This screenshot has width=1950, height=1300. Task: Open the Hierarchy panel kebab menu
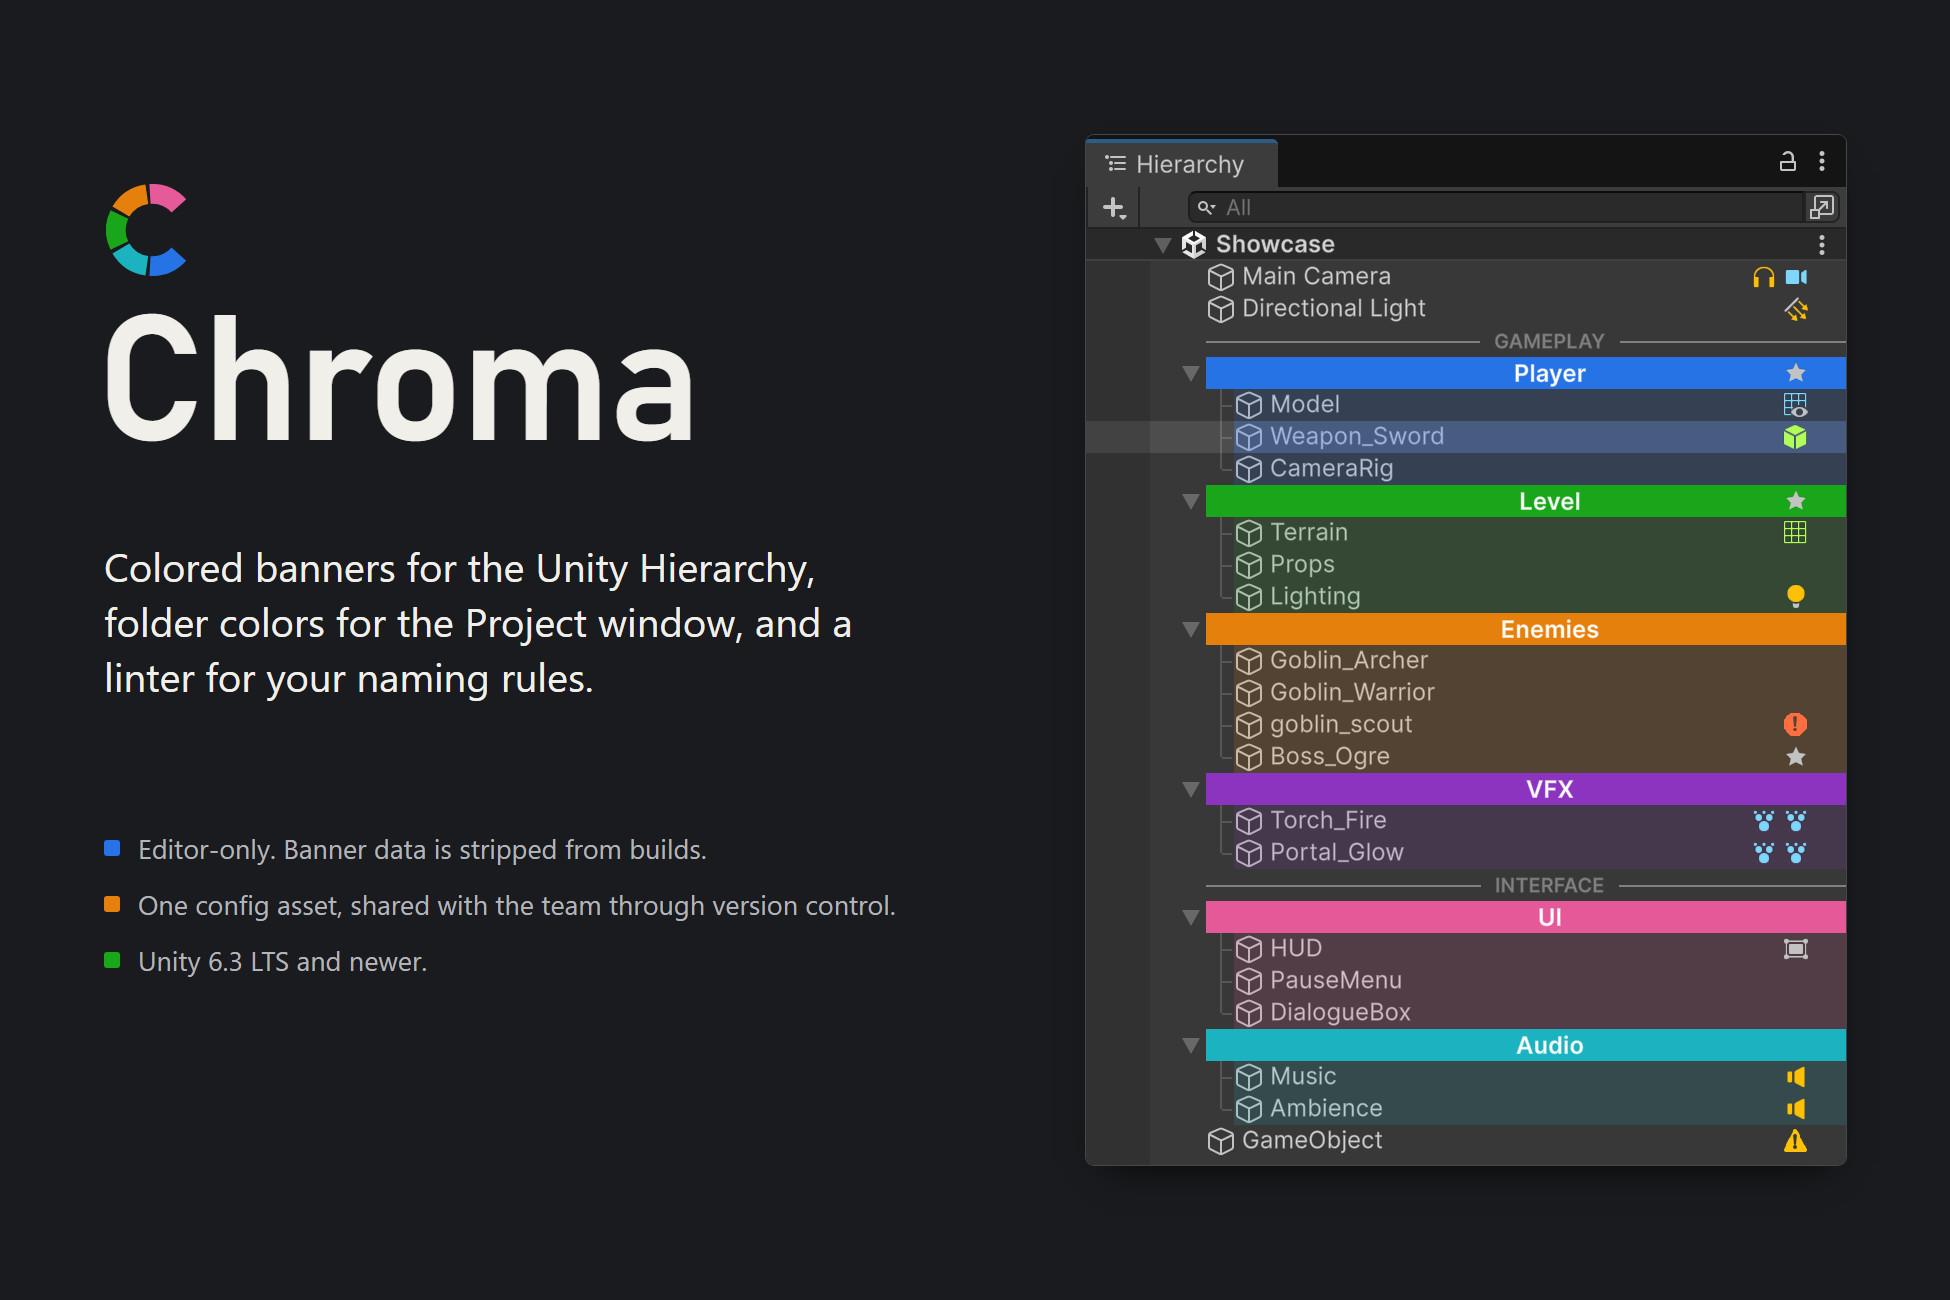click(1822, 162)
